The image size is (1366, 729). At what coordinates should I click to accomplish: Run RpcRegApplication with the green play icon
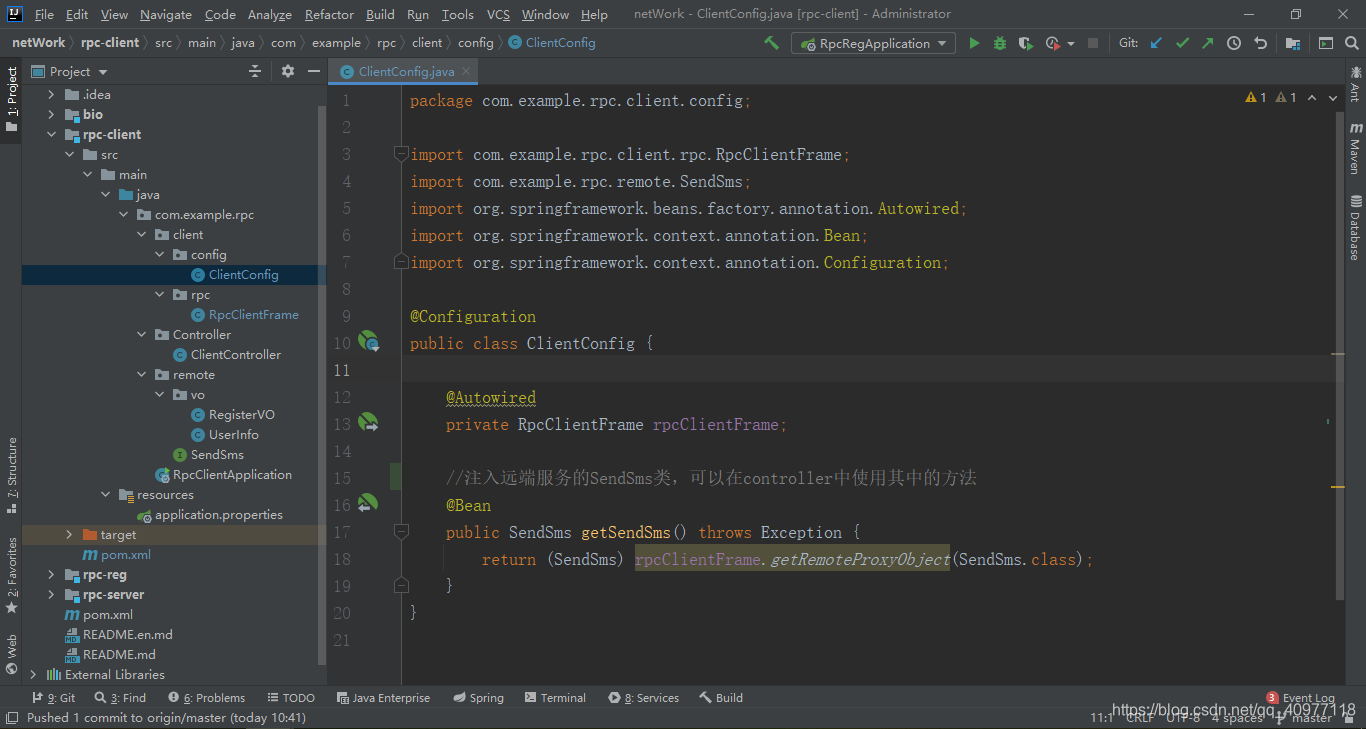(x=974, y=43)
